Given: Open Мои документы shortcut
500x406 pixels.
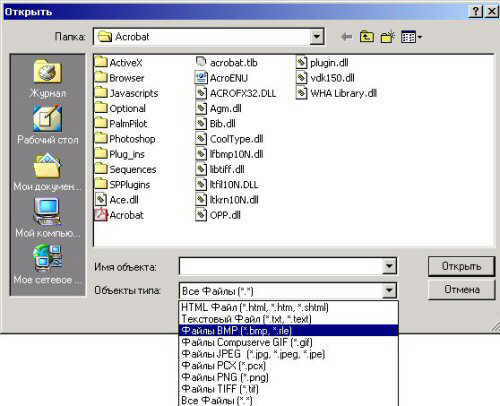Looking at the screenshot, I should [x=47, y=172].
